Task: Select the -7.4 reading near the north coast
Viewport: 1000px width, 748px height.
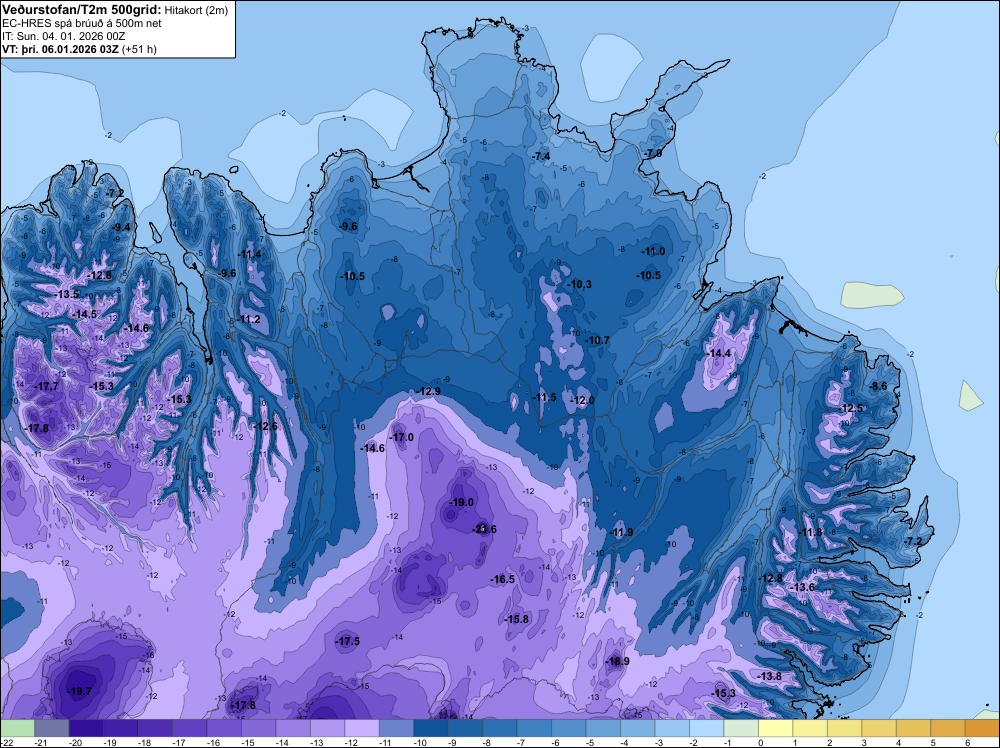Action: tap(541, 156)
